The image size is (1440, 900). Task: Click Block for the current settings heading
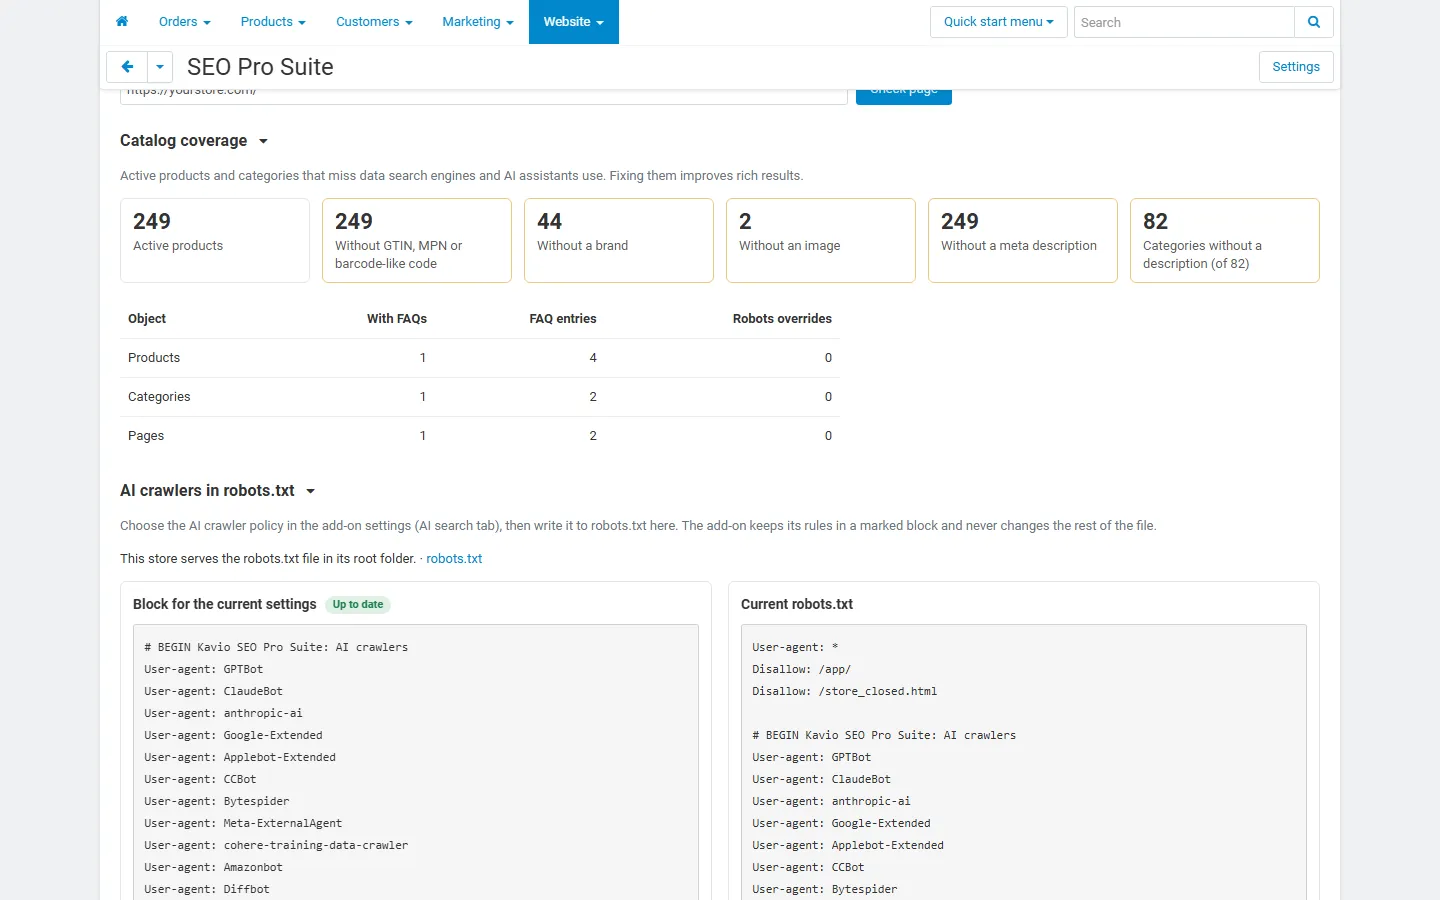pos(225,605)
